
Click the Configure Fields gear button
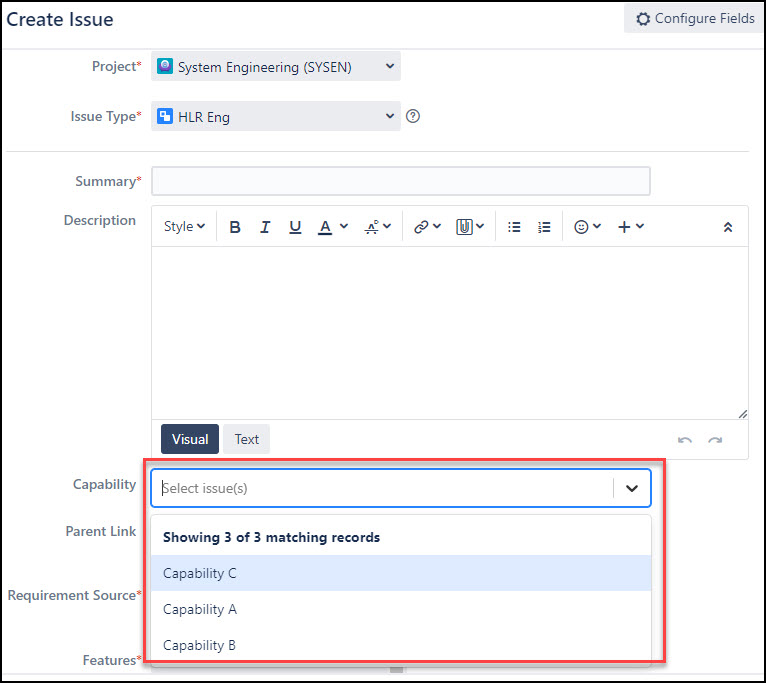694,19
